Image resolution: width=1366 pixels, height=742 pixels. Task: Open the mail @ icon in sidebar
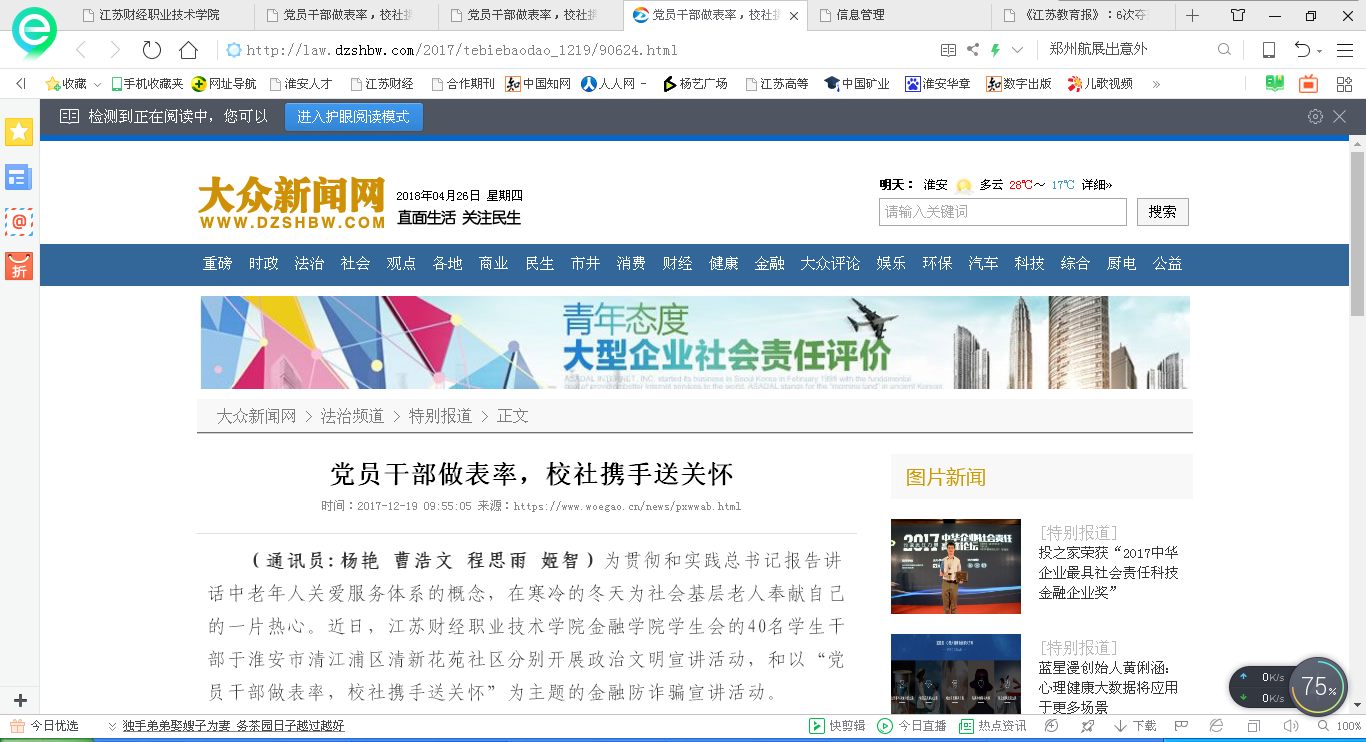tap(19, 221)
